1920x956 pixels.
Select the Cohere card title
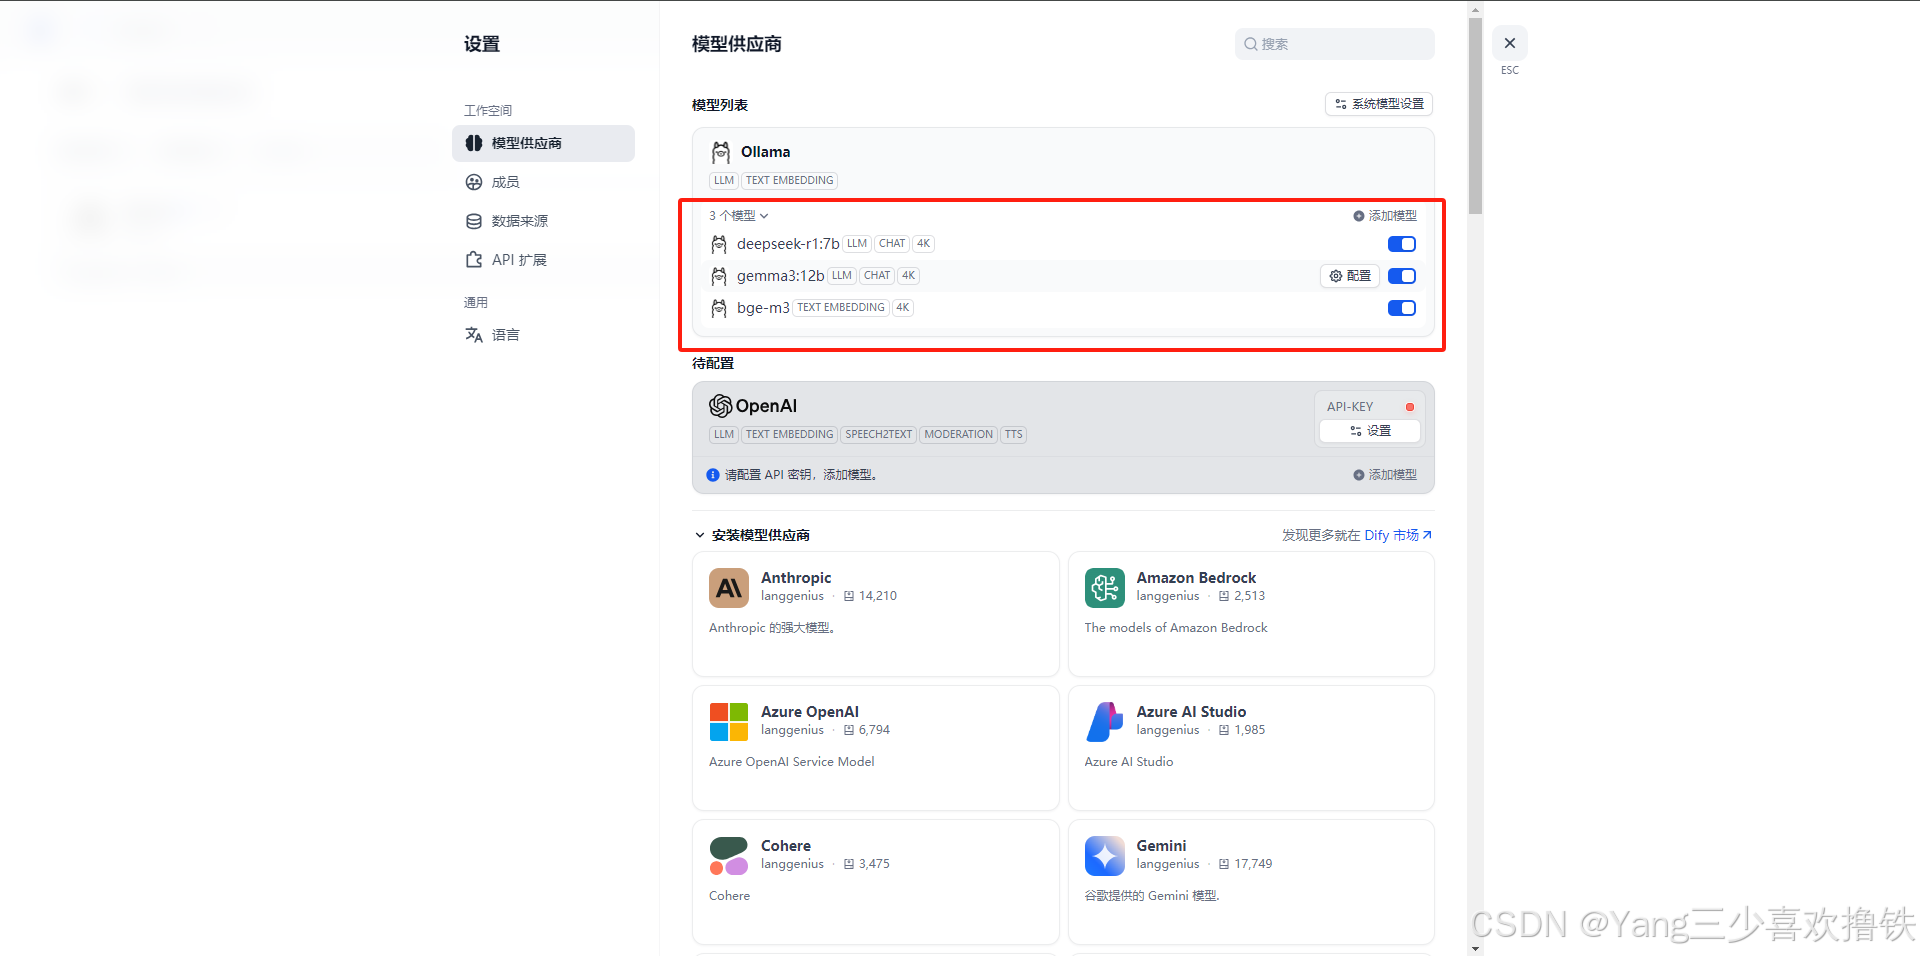click(786, 846)
